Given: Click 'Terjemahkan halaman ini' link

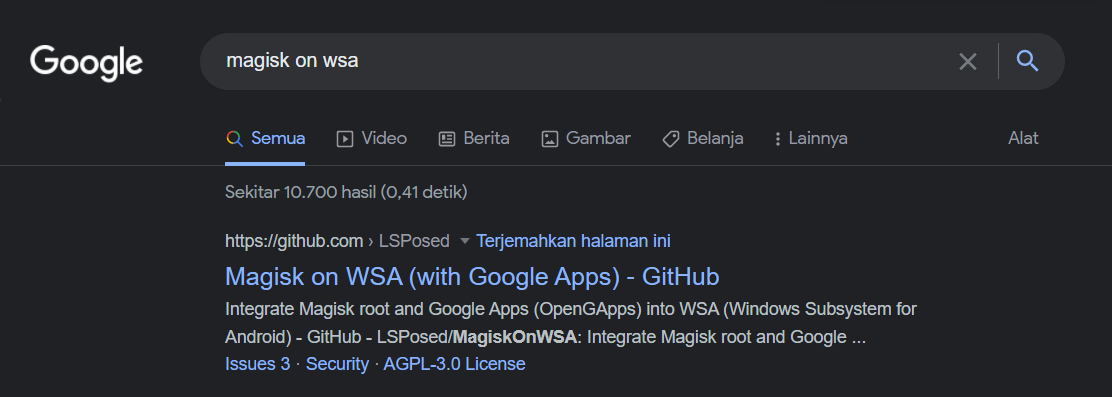Looking at the screenshot, I should 573,241.
